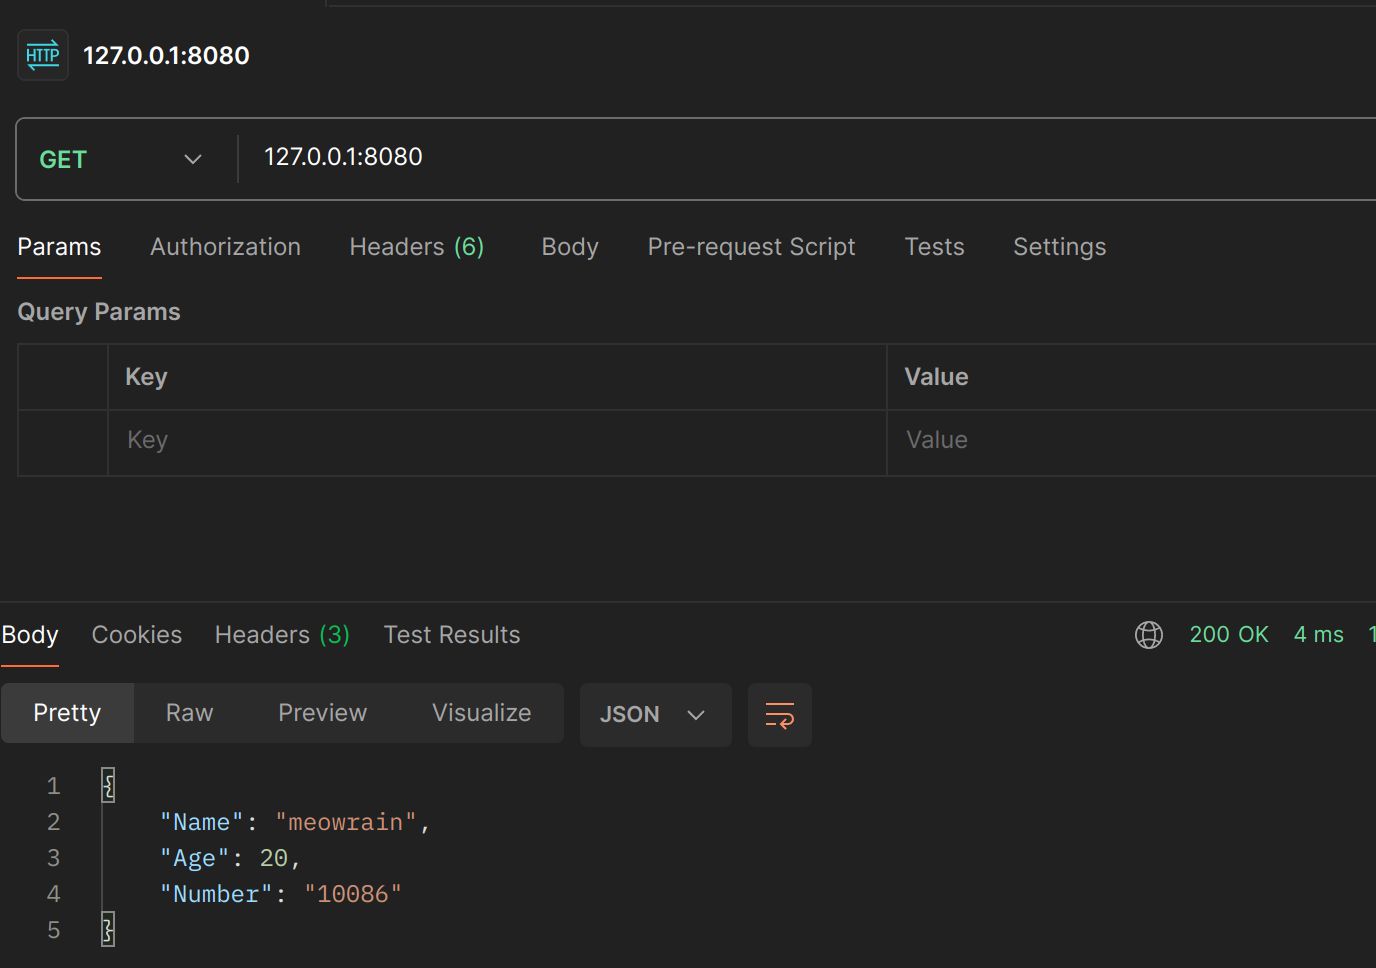The height and width of the screenshot is (968, 1376).
Task: Switch to the Authorization tab
Action: coord(225,247)
